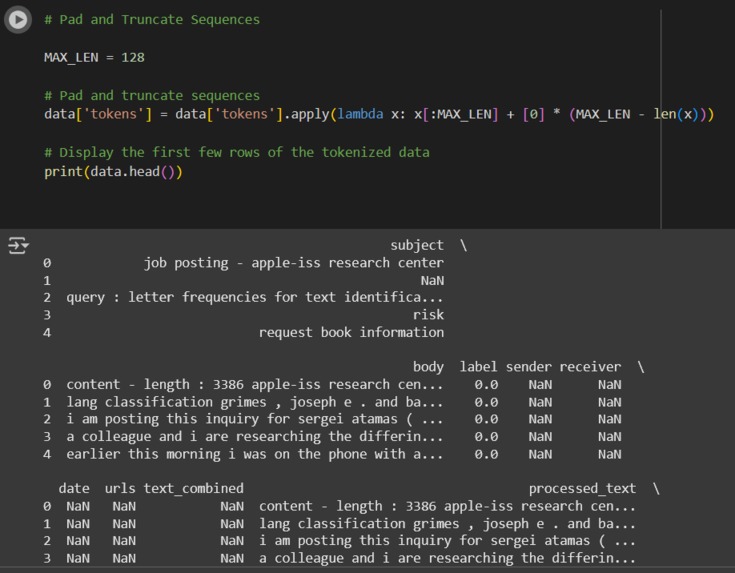
Task: Toggle the cell output options icon
Action: 18,245
